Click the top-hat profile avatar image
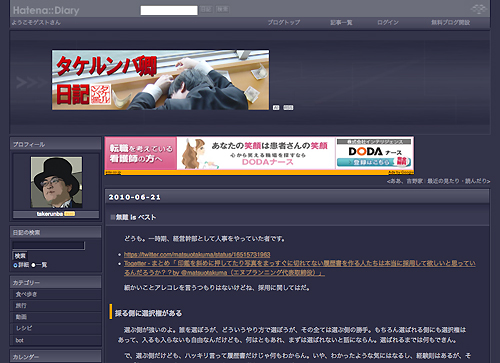This screenshot has height=363, width=500. 56,182
